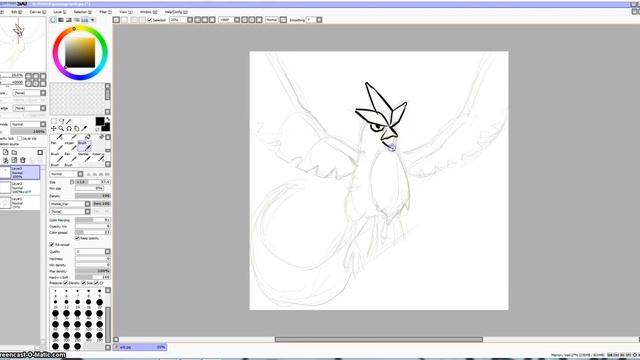This screenshot has height=360, width=640.
Task: Select the lasso selection tool
Action: 61,121
